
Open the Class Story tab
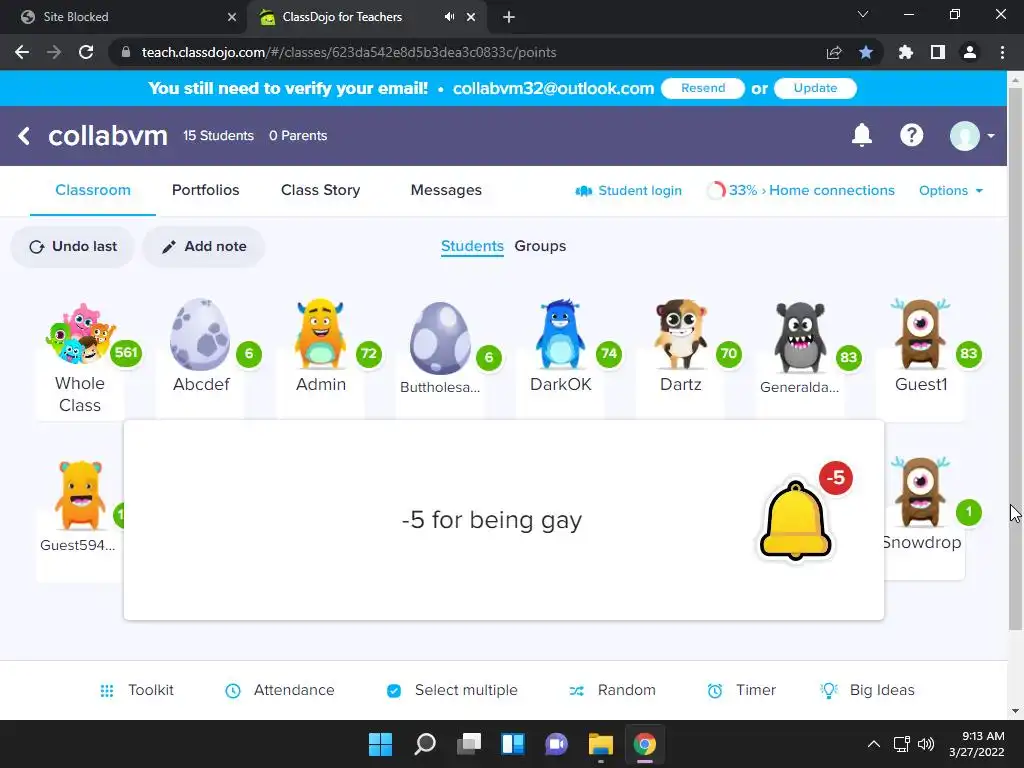[321, 190]
